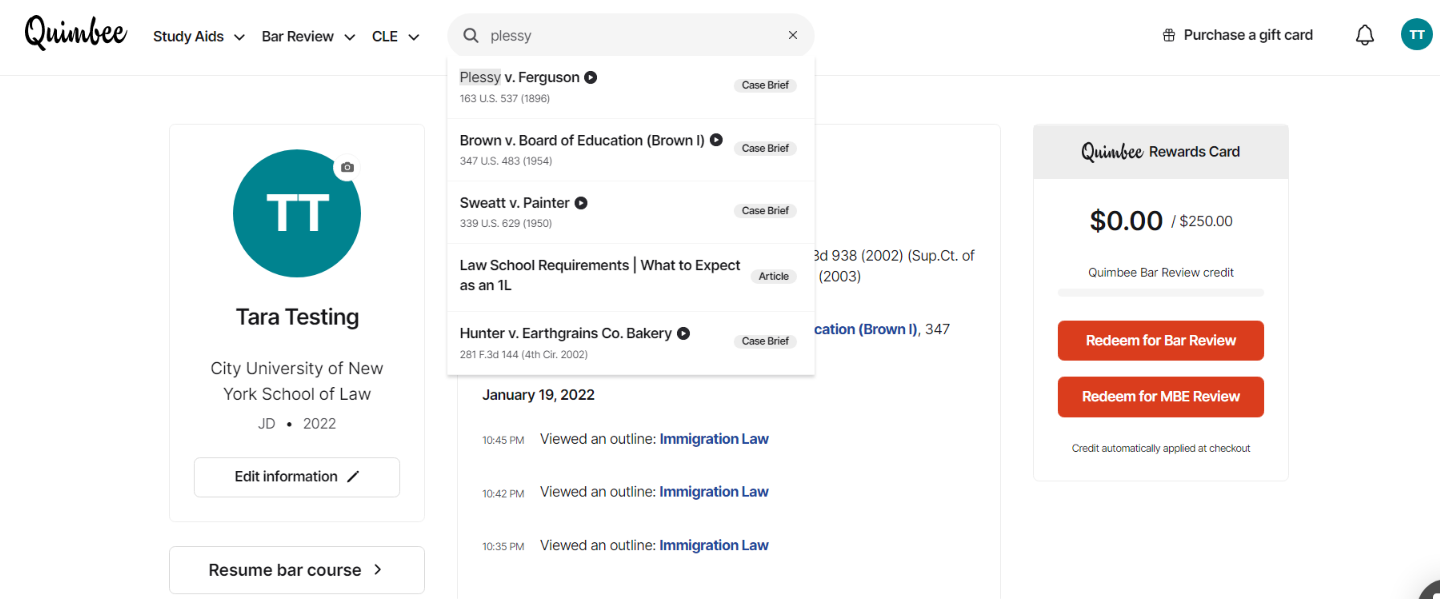Click the Quimbee logo

tap(76, 34)
